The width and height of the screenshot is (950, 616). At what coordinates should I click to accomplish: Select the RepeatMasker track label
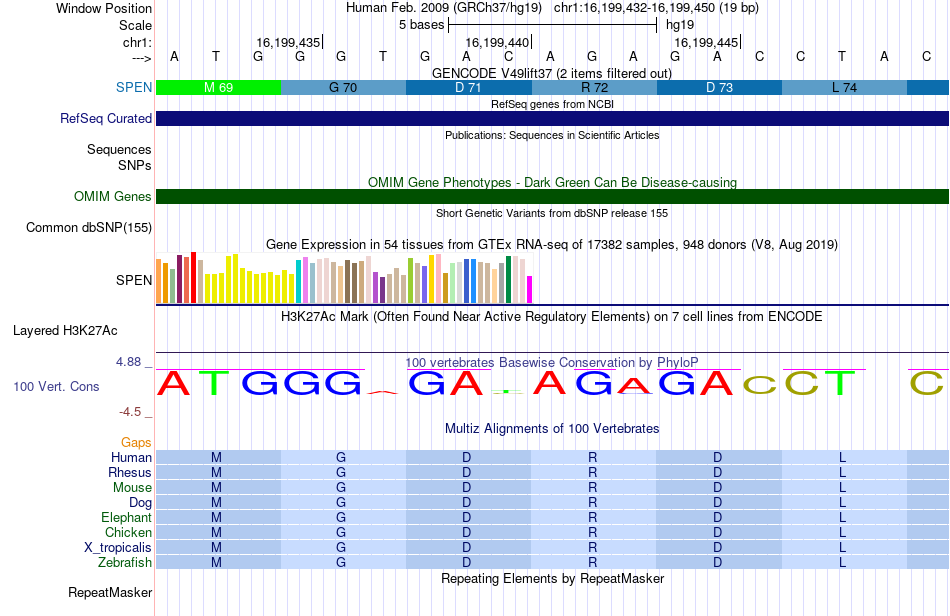[x=110, y=592]
